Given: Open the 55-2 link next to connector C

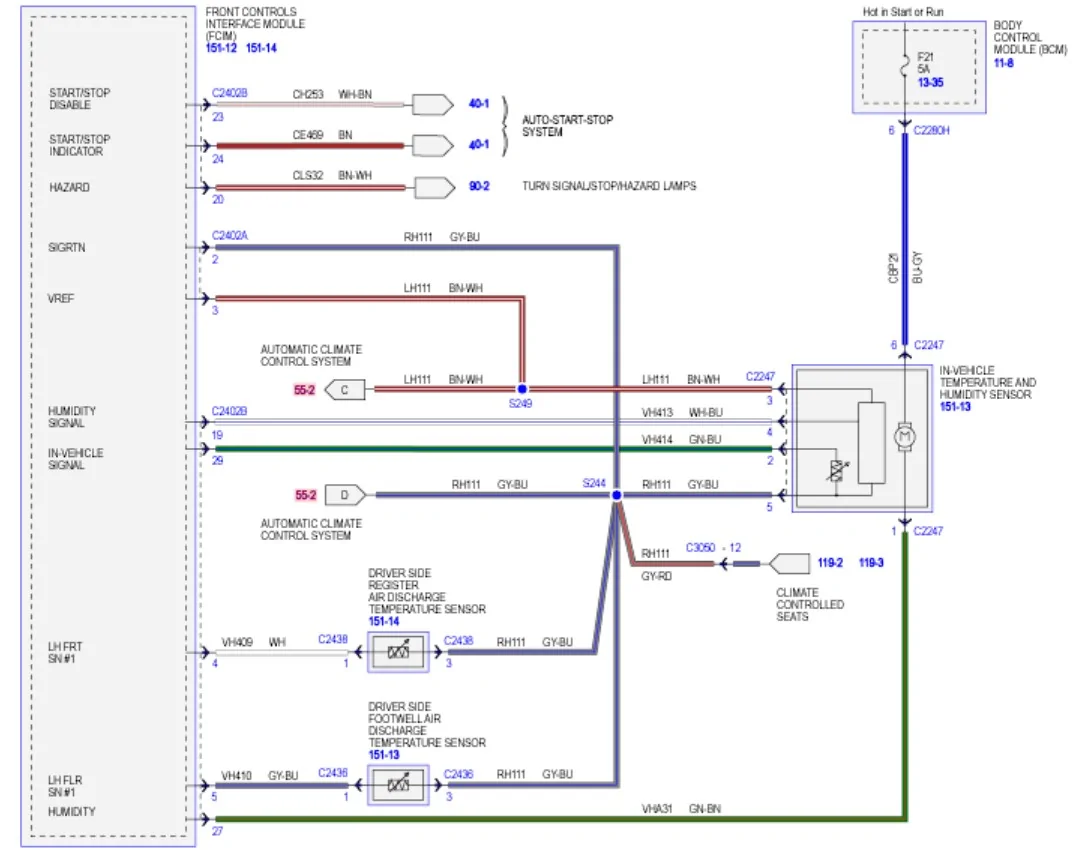Looking at the screenshot, I should pos(304,390).
